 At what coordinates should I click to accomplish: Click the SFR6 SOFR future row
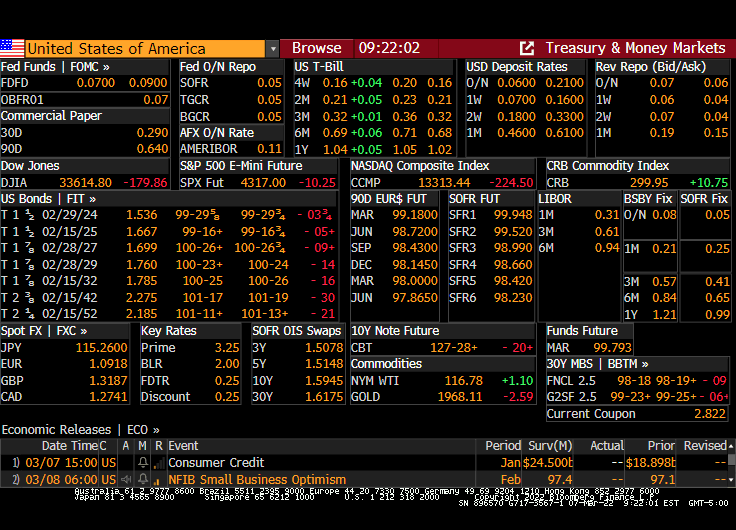click(x=491, y=298)
